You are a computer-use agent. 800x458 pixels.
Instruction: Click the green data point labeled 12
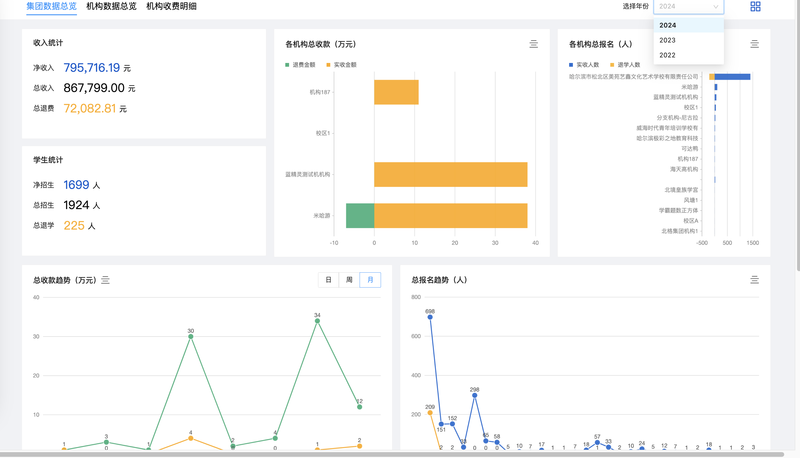point(360,407)
